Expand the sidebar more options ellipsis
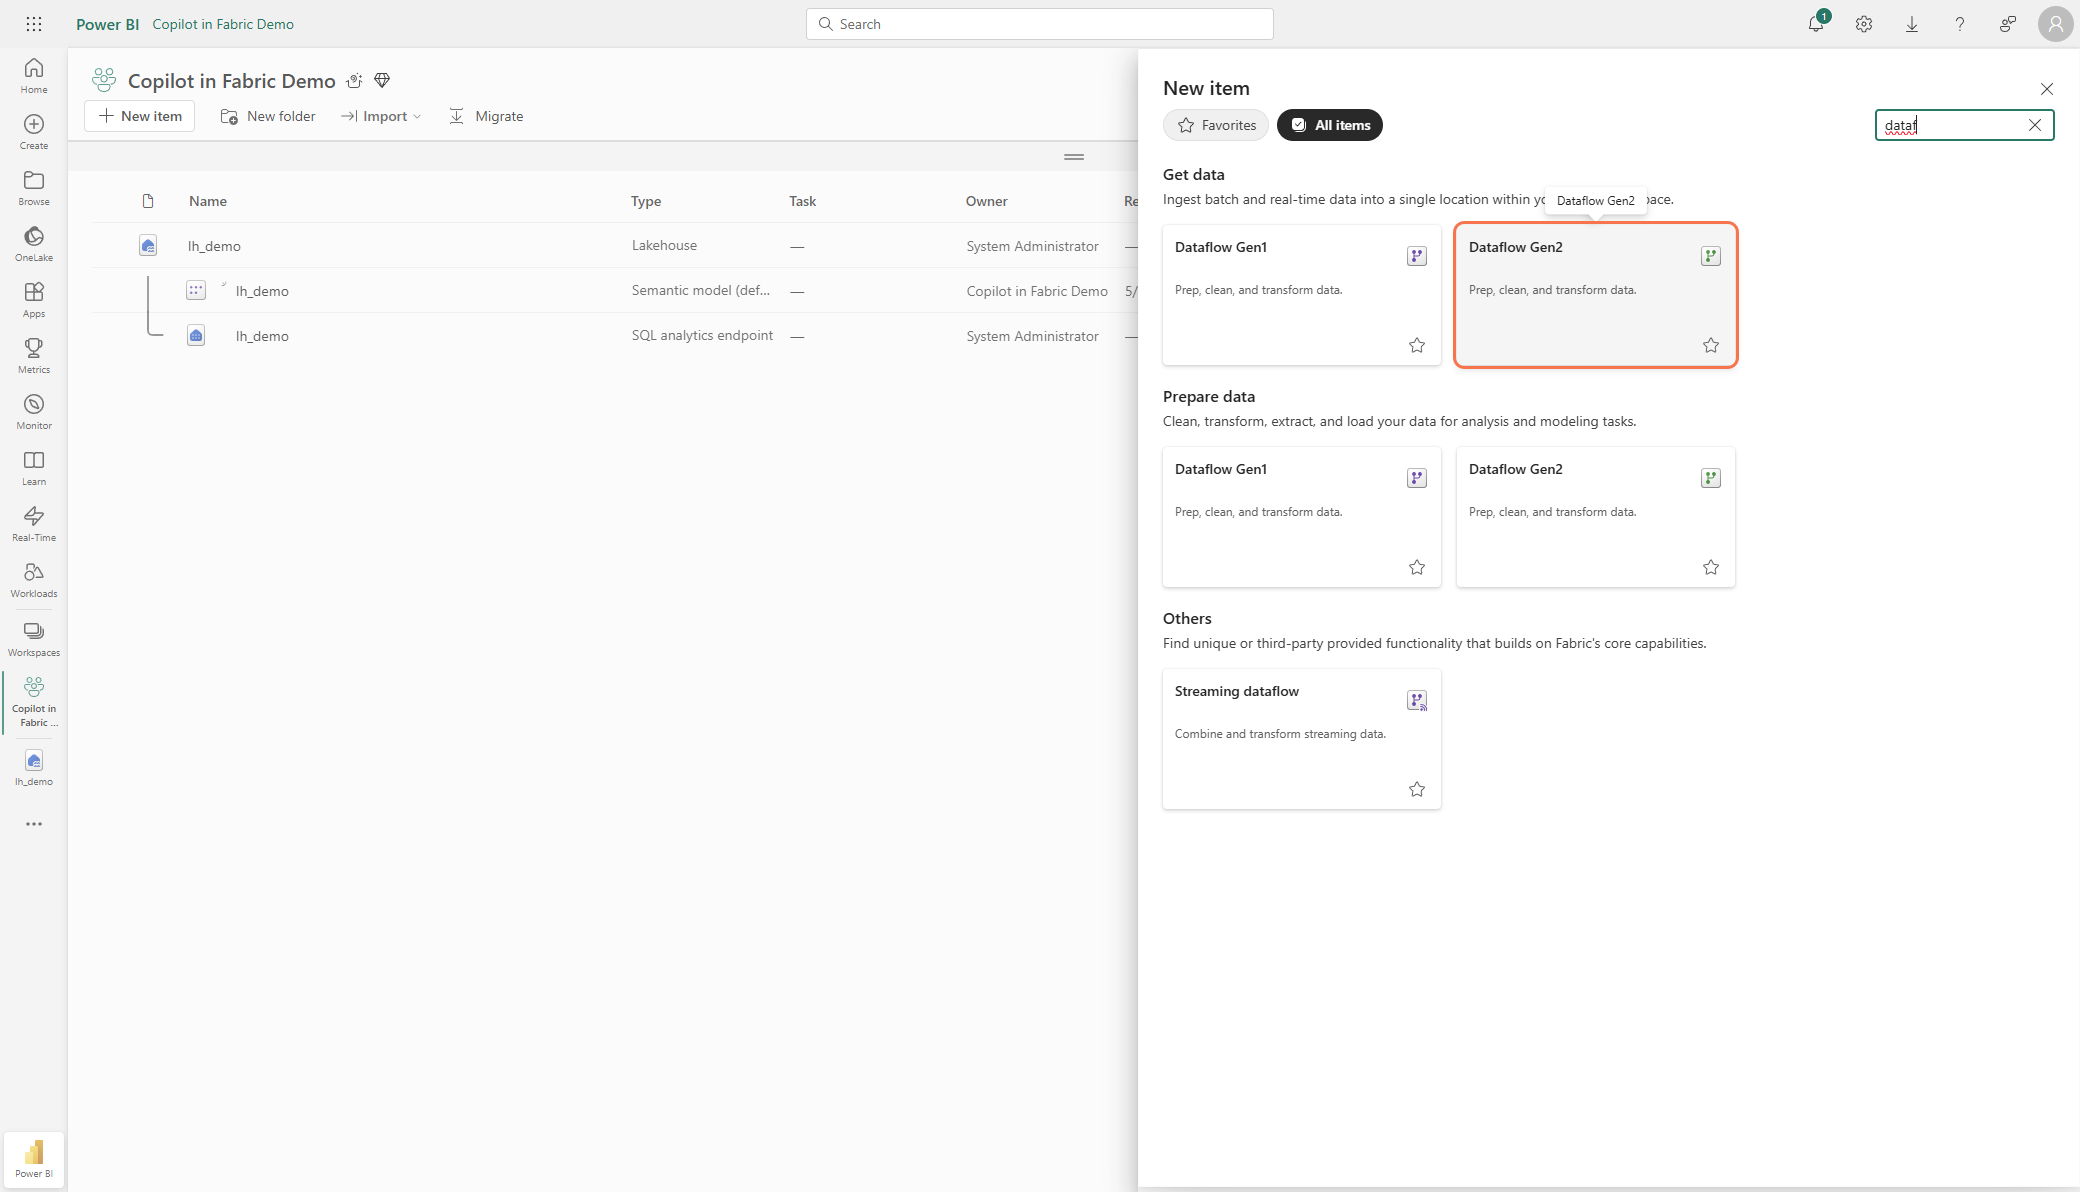 [34, 824]
